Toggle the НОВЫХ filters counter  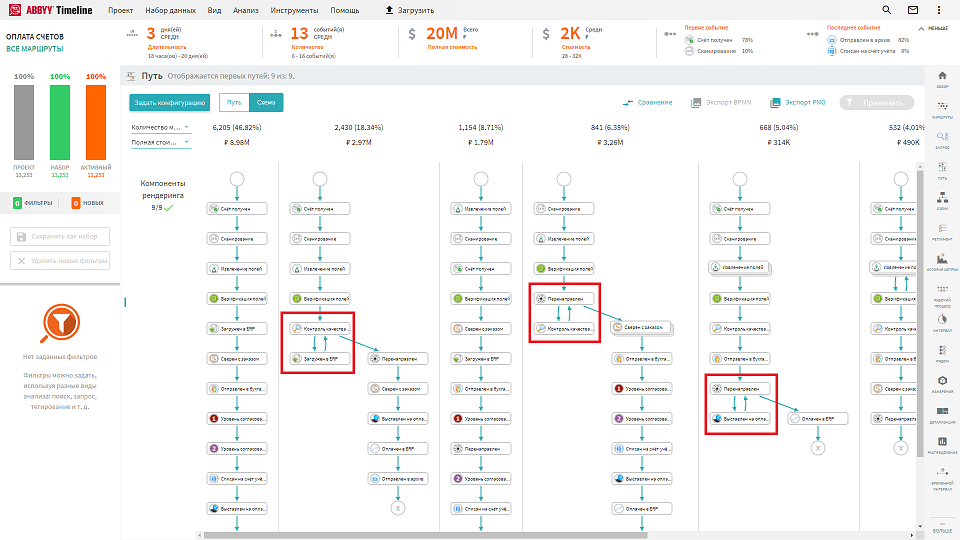pyautogui.click(x=88, y=203)
